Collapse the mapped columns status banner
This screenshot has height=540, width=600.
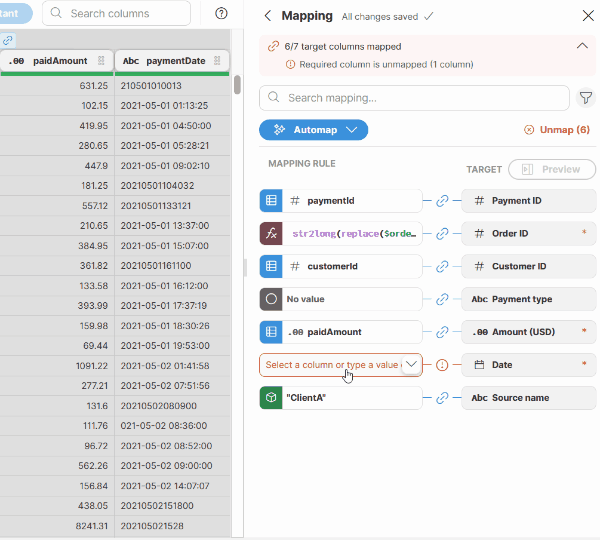[582, 46]
